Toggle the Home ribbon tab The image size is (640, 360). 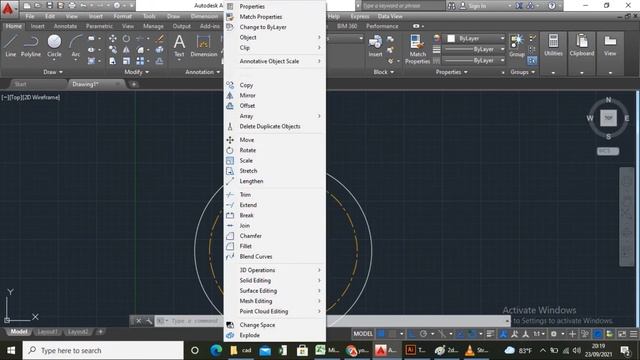click(13, 26)
